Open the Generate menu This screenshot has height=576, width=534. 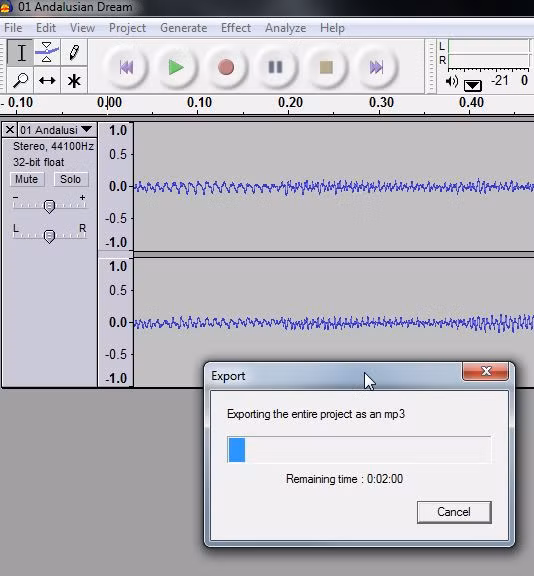(184, 28)
